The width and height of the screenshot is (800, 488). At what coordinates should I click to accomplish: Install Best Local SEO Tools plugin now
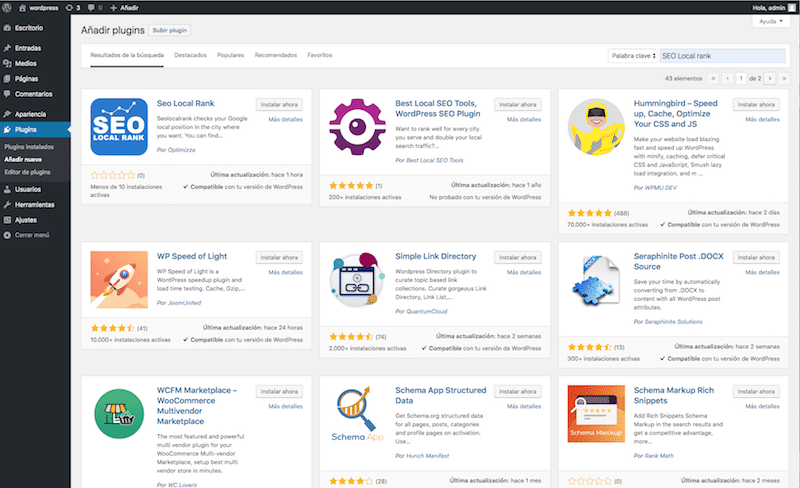click(x=518, y=104)
